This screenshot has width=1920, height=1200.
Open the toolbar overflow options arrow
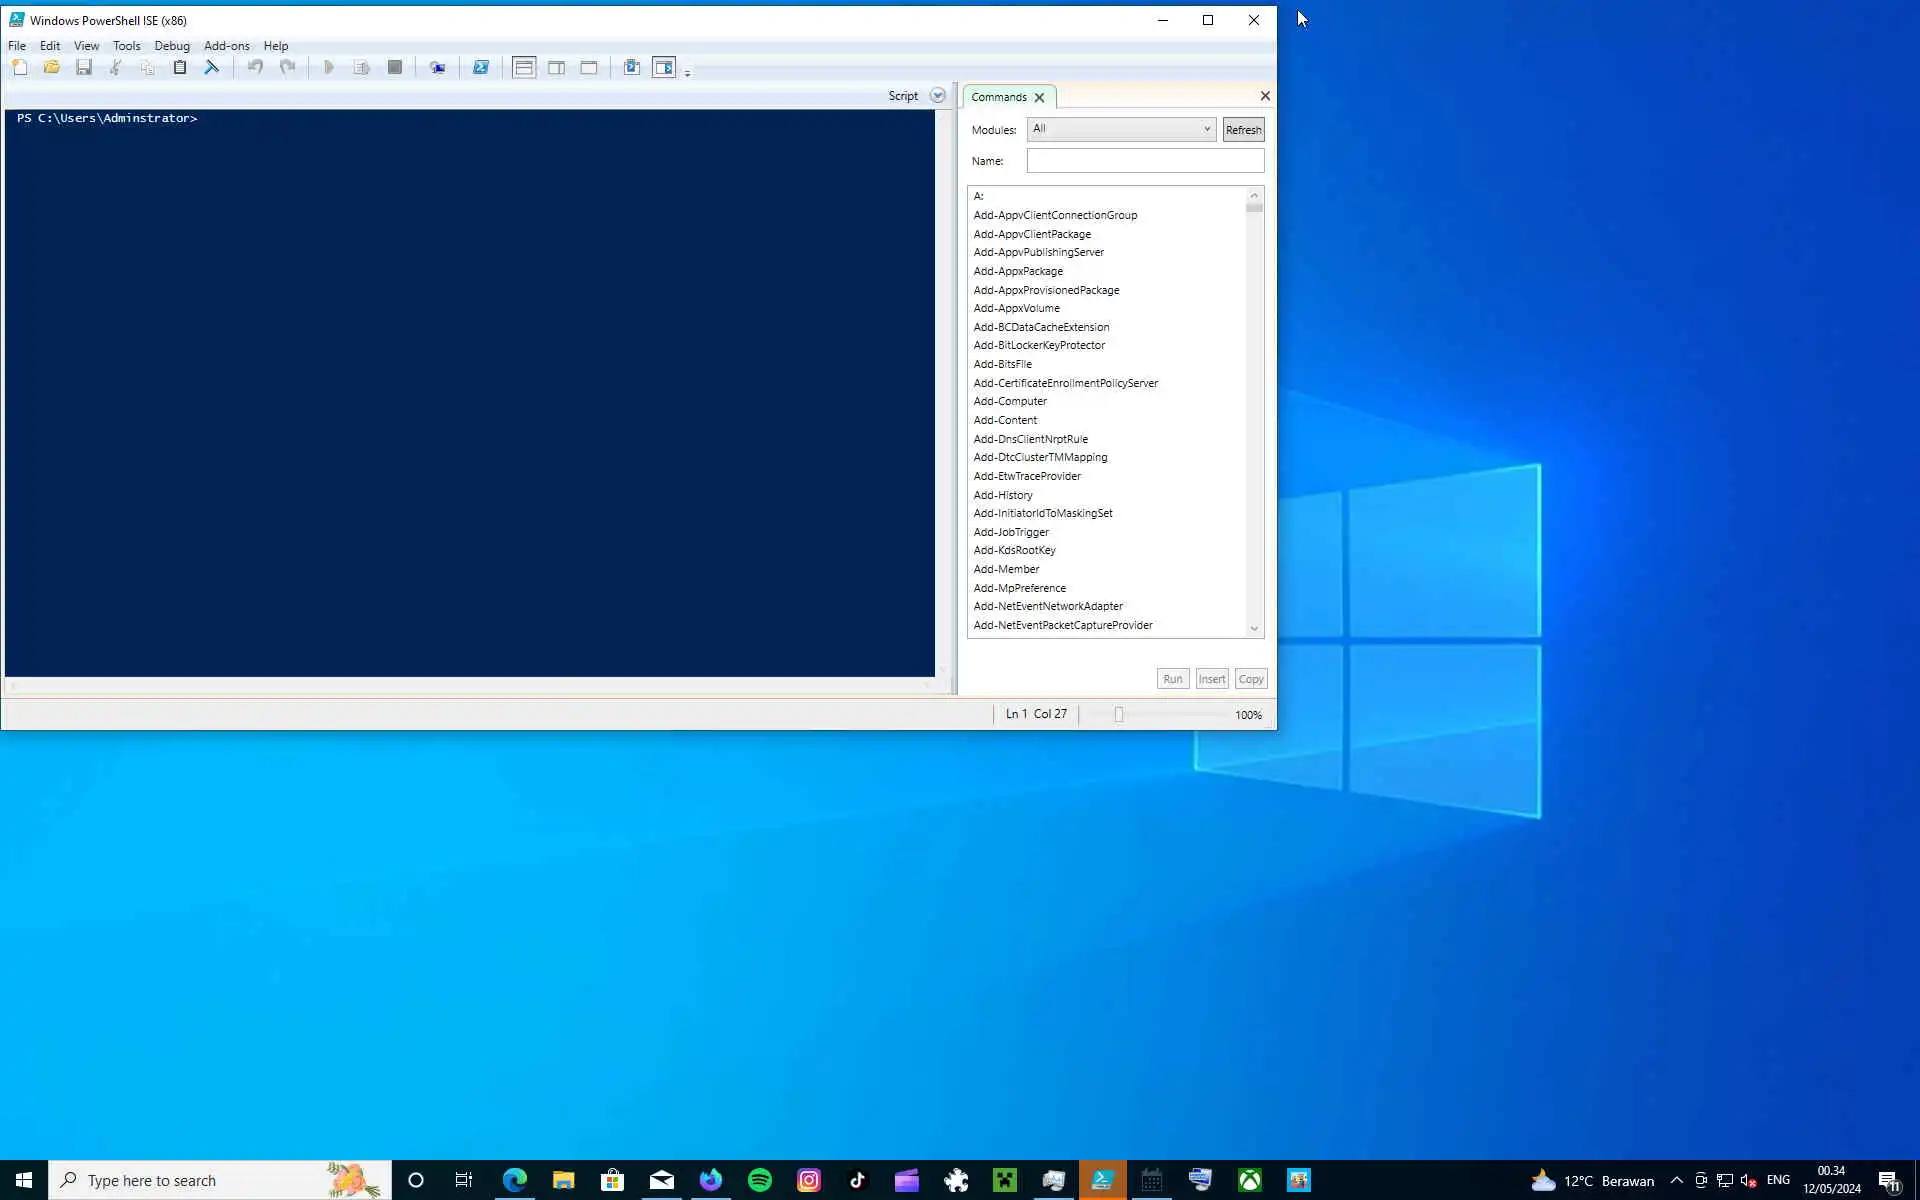(x=688, y=73)
